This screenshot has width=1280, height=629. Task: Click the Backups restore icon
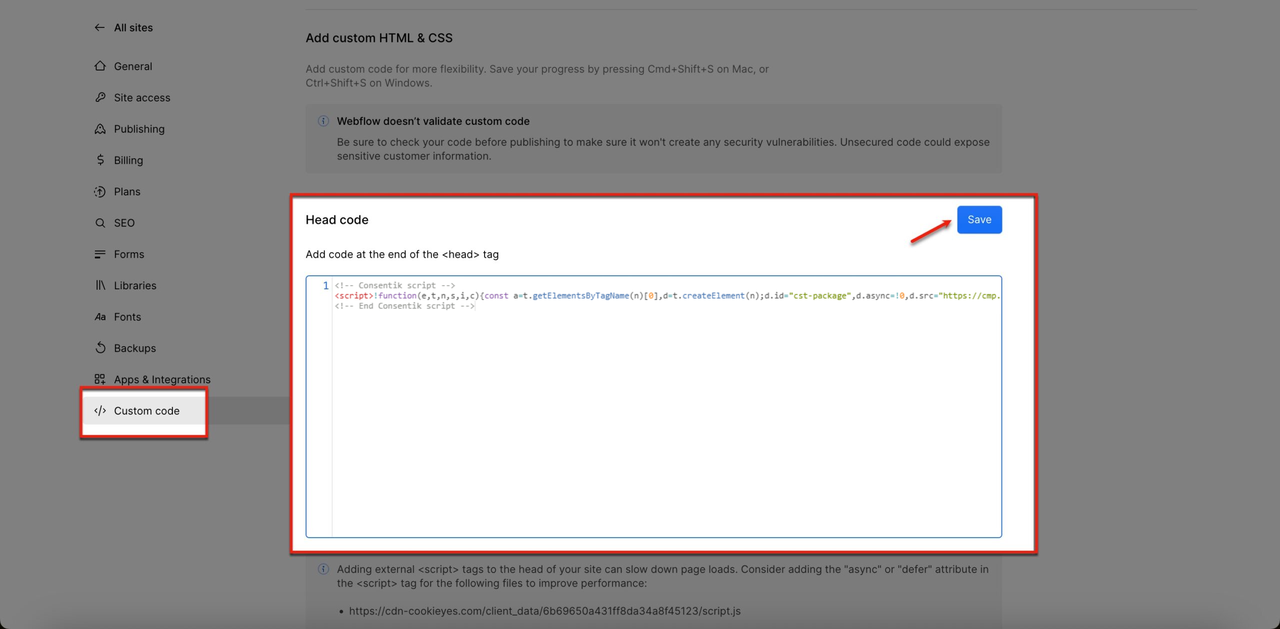click(x=100, y=348)
